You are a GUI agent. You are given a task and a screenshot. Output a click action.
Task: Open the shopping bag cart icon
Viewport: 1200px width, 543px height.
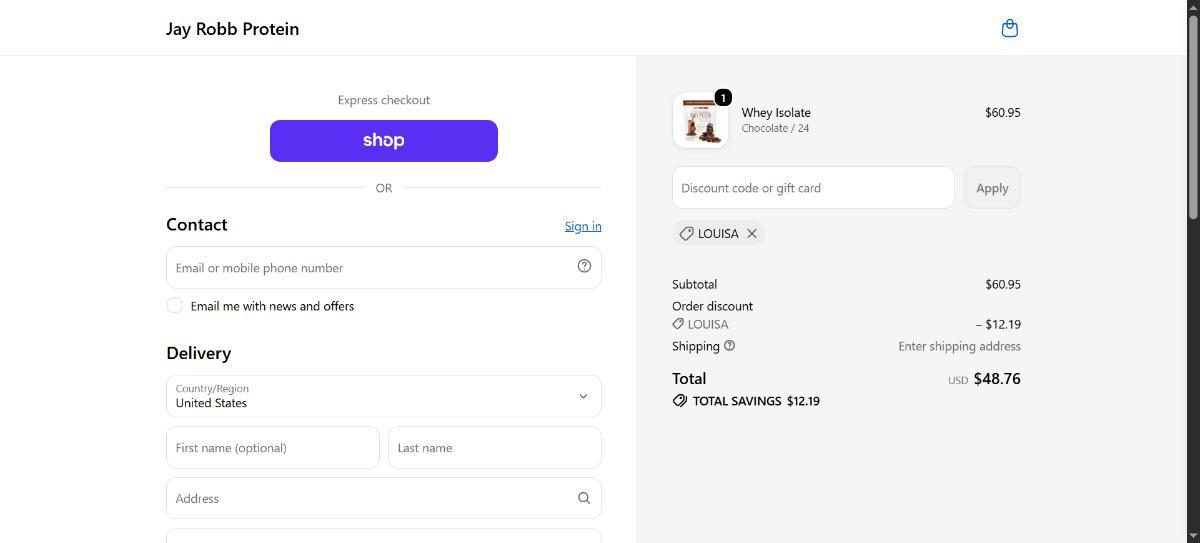(1009, 28)
